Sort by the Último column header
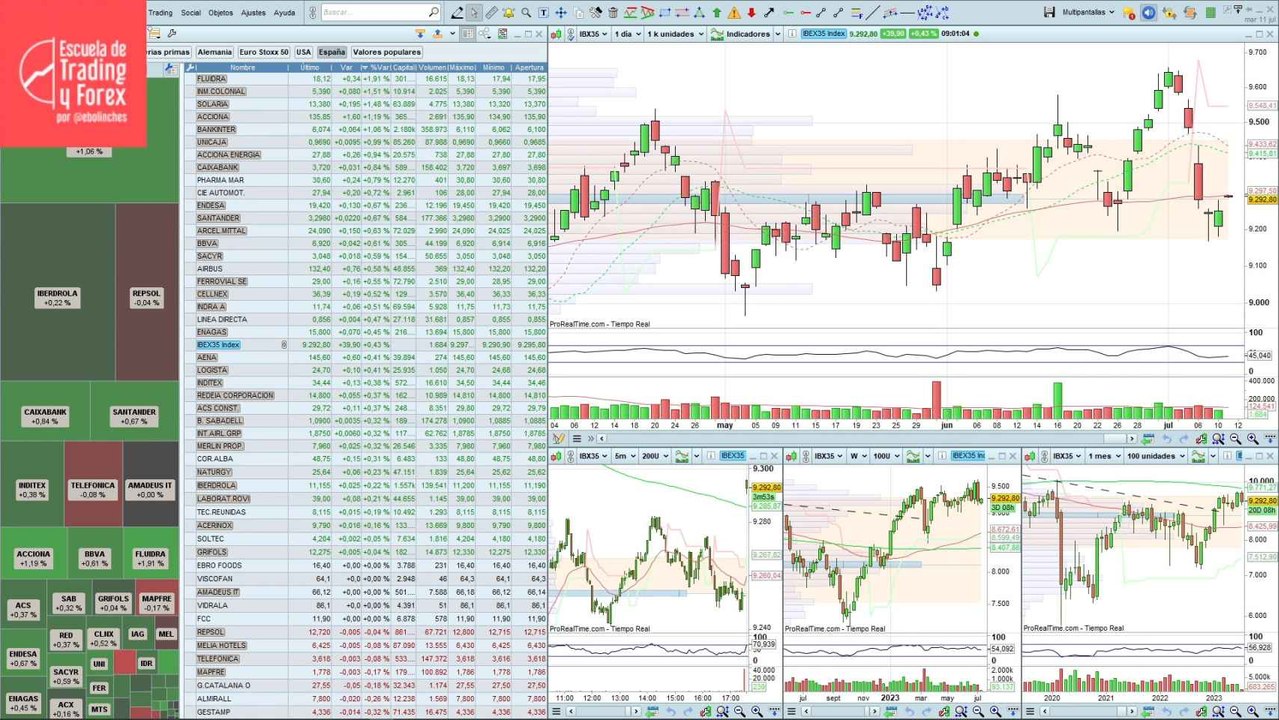 tap(310, 68)
